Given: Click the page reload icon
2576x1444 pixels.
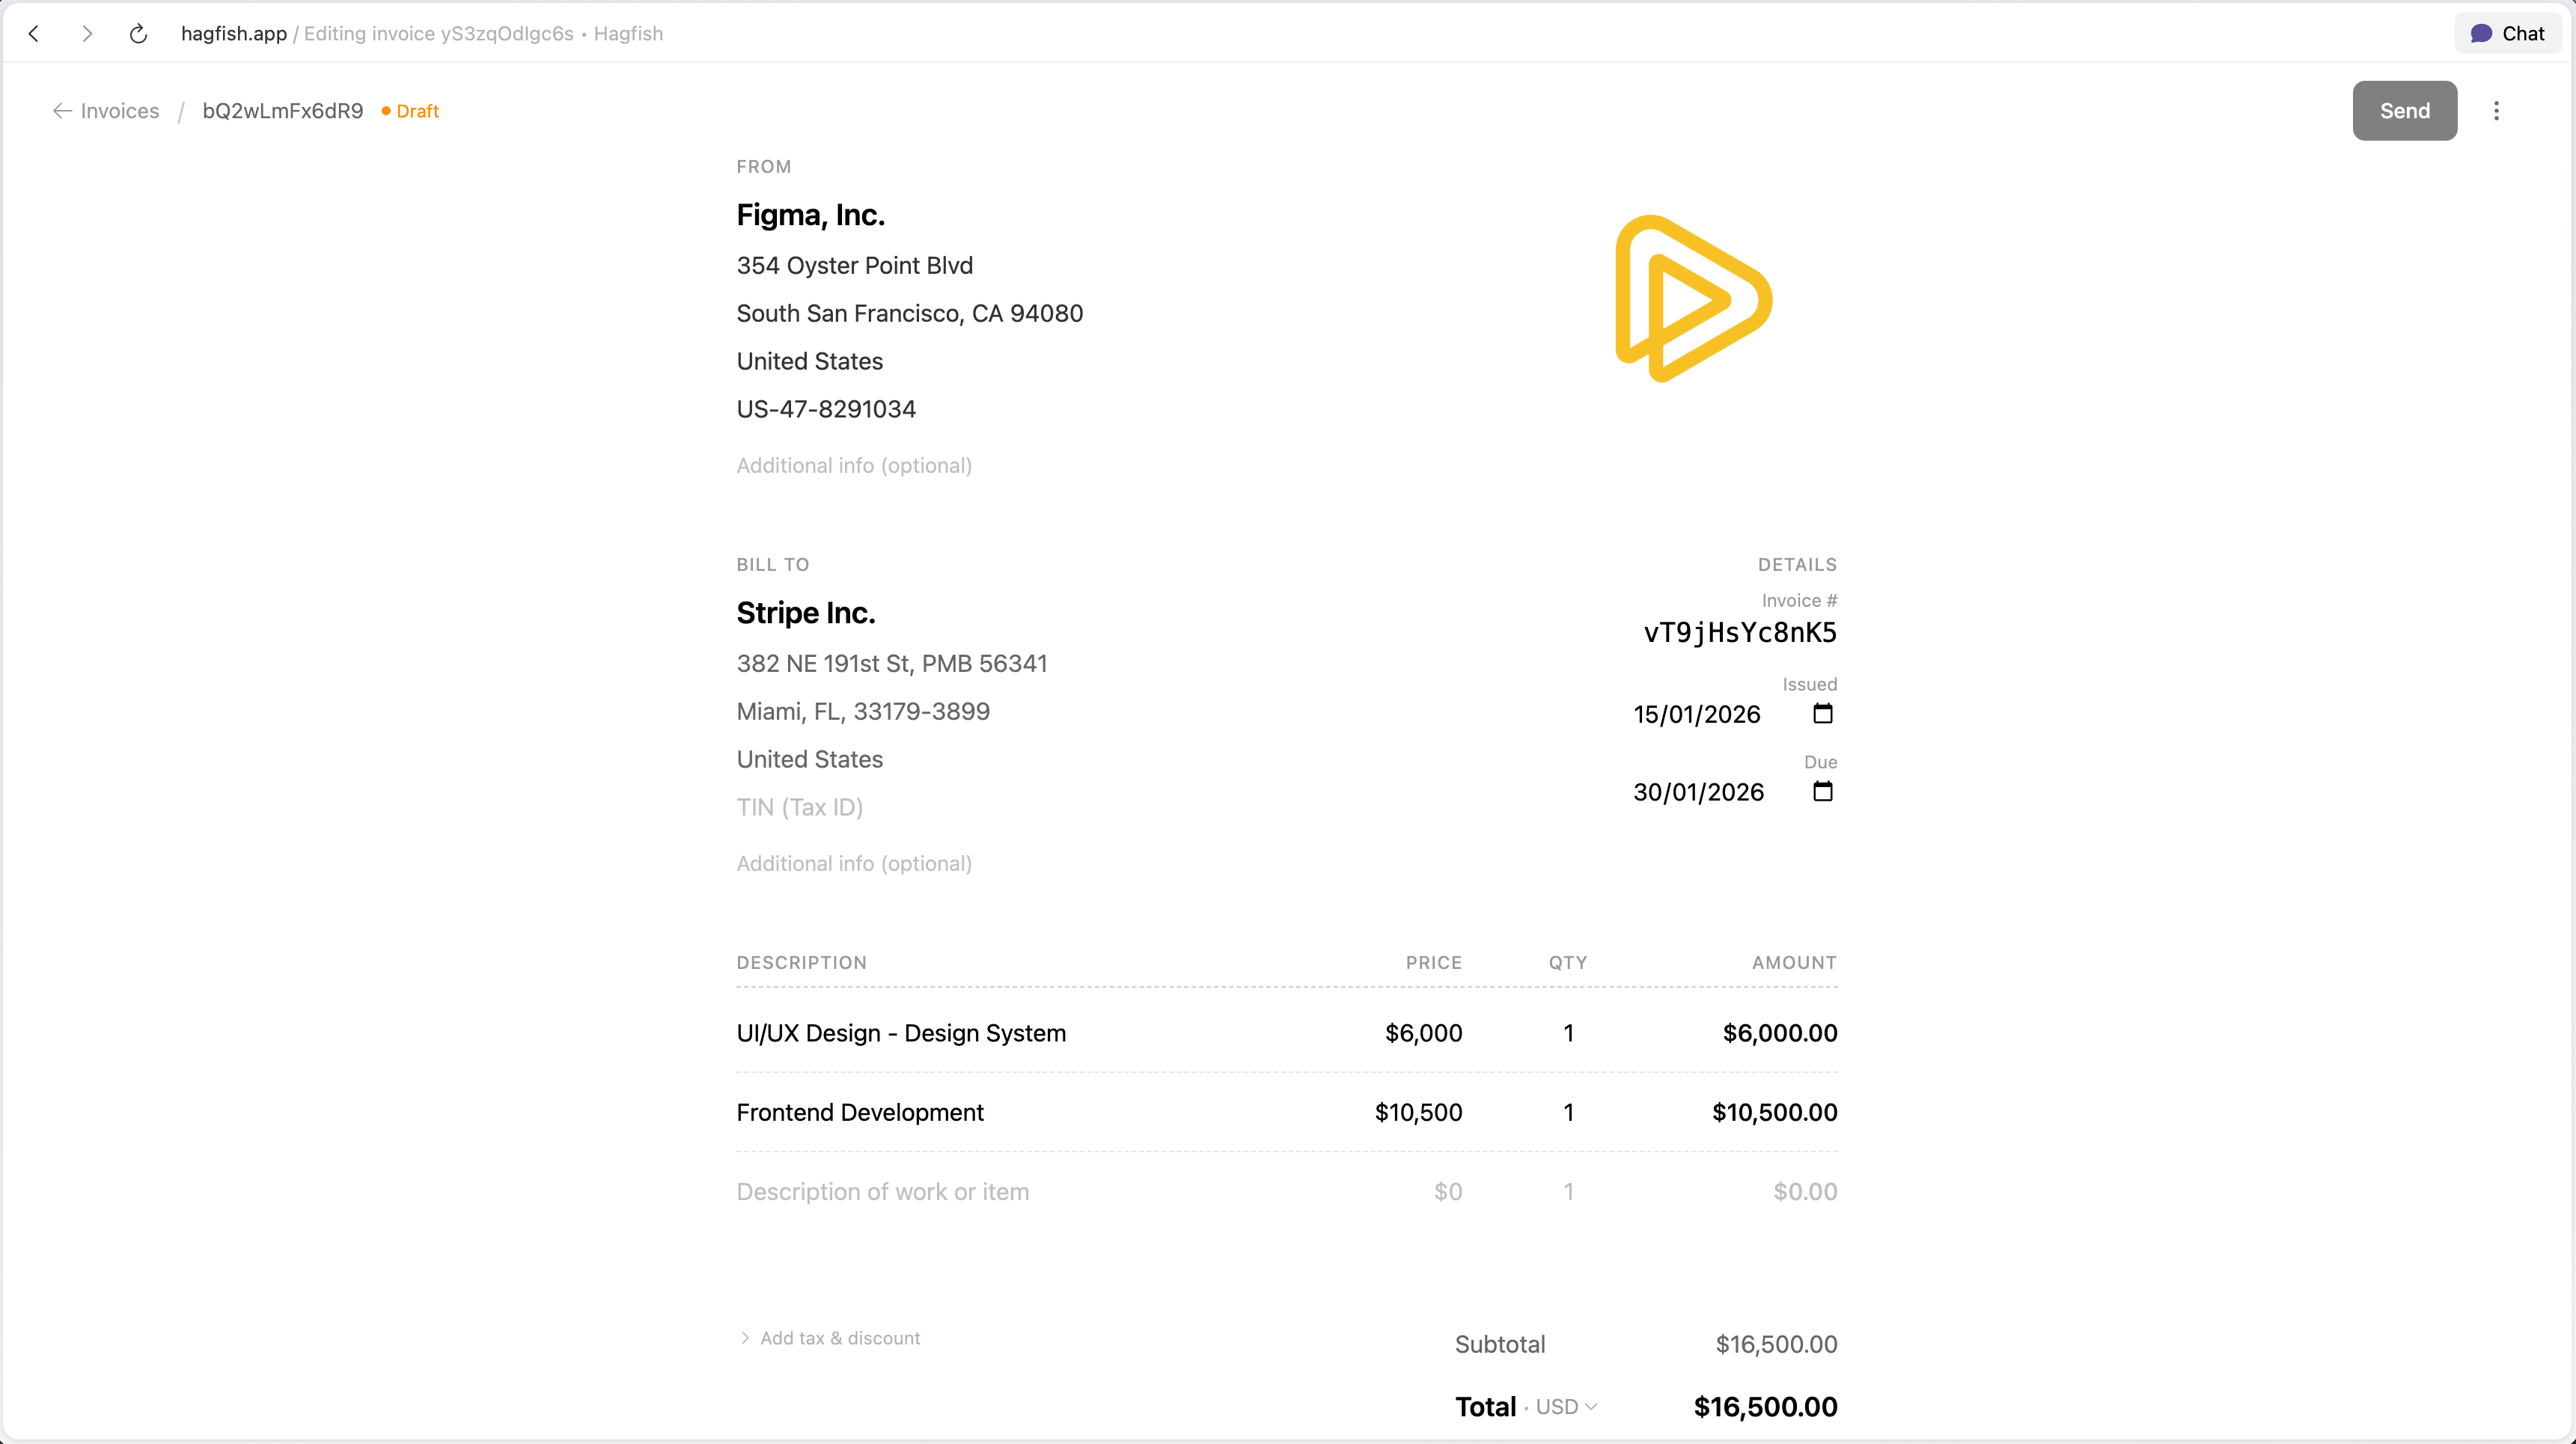Looking at the screenshot, I should tap(137, 33).
